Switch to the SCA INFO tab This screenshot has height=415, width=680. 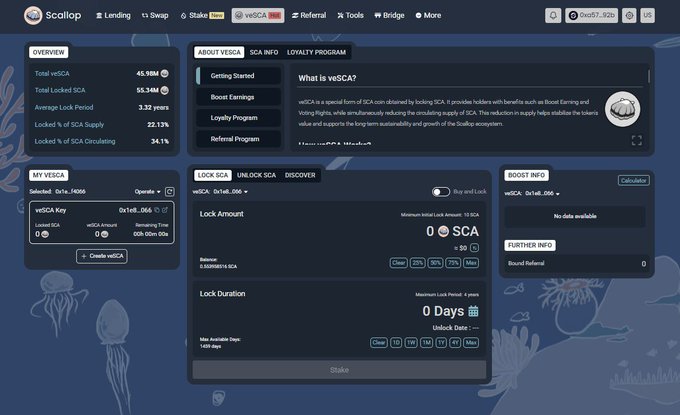point(264,52)
